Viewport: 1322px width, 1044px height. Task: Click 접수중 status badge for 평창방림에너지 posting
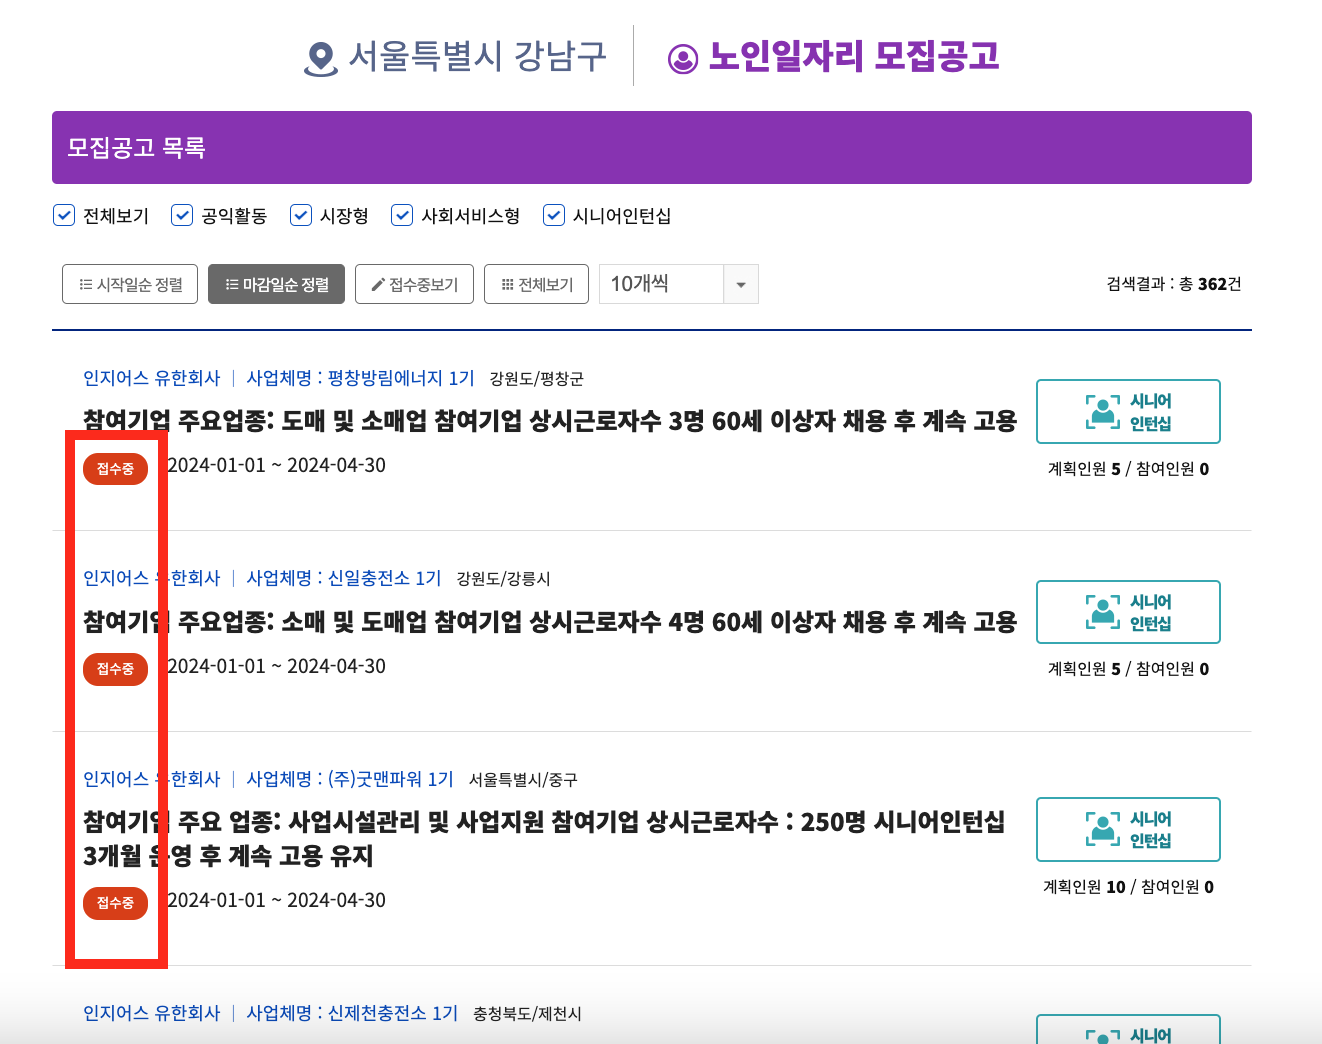click(115, 469)
